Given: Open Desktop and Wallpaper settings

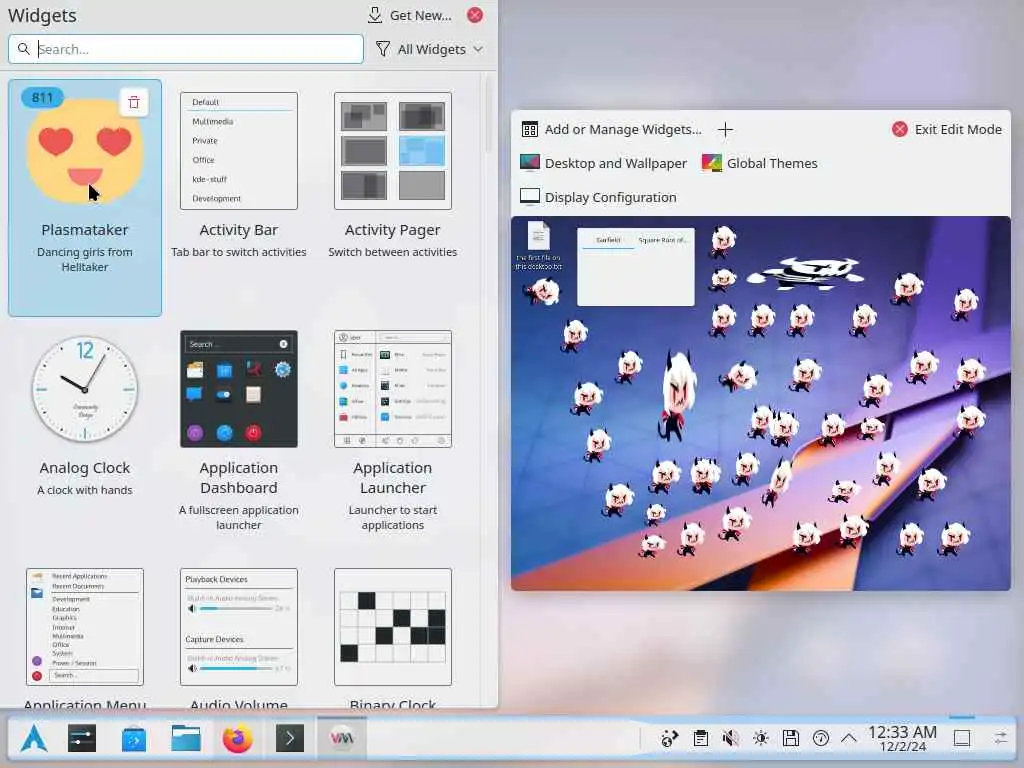Looking at the screenshot, I should point(603,163).
